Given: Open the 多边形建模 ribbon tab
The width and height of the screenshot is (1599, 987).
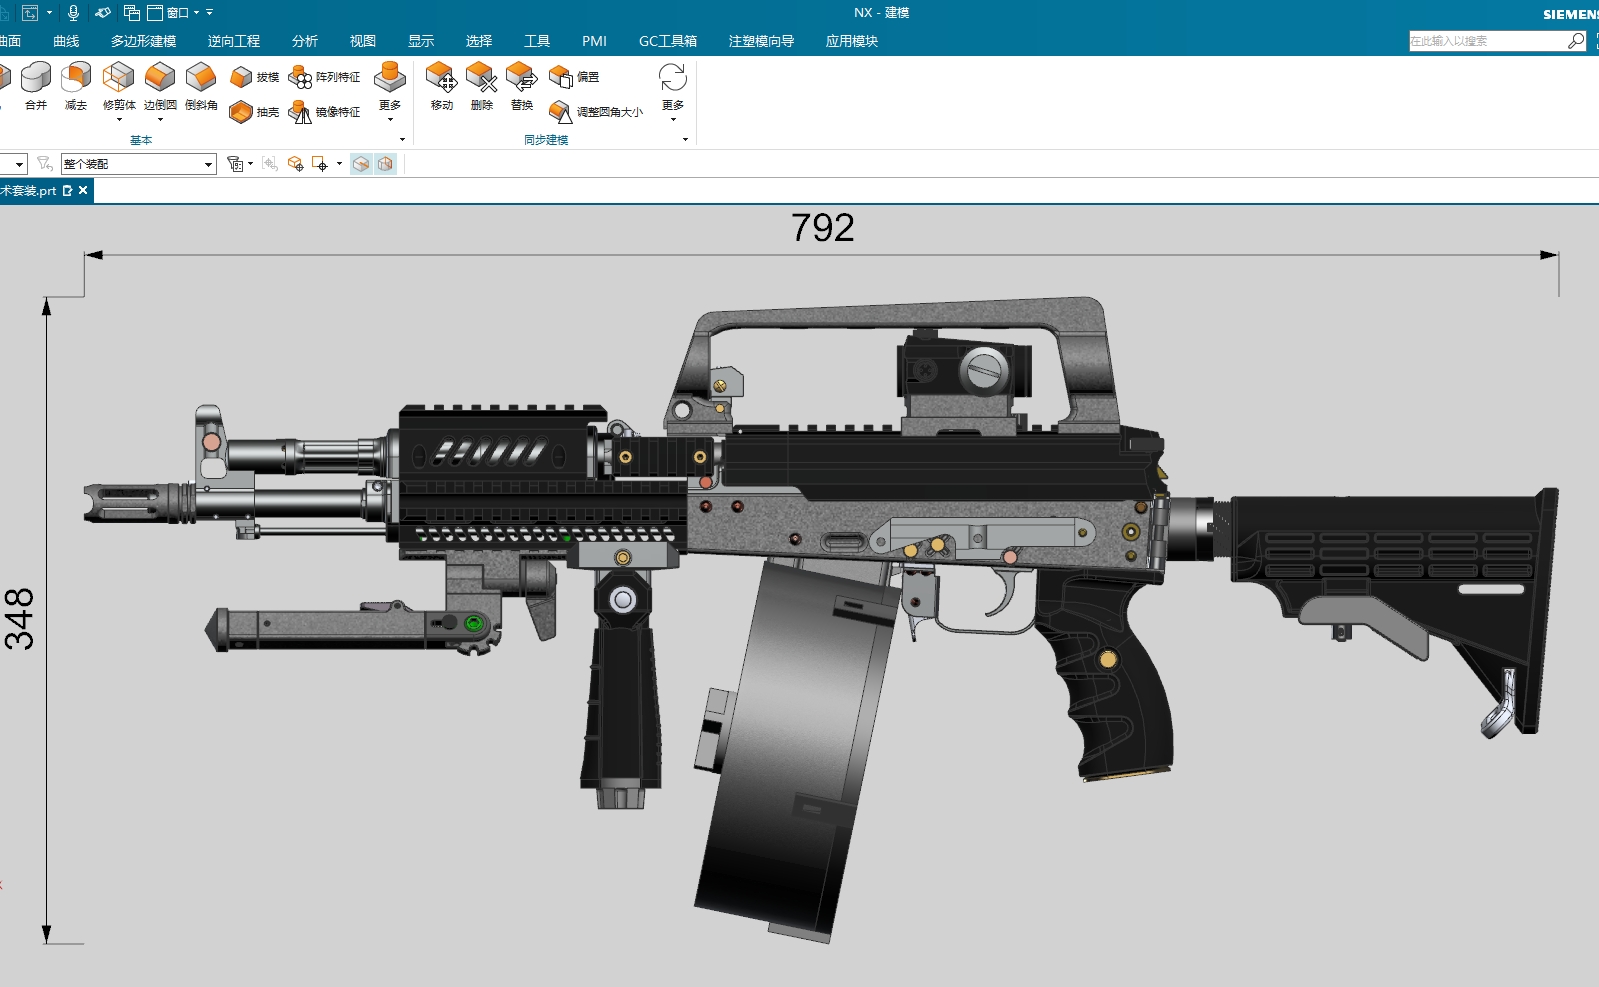Looking at the screenshot, I should 143,41.
